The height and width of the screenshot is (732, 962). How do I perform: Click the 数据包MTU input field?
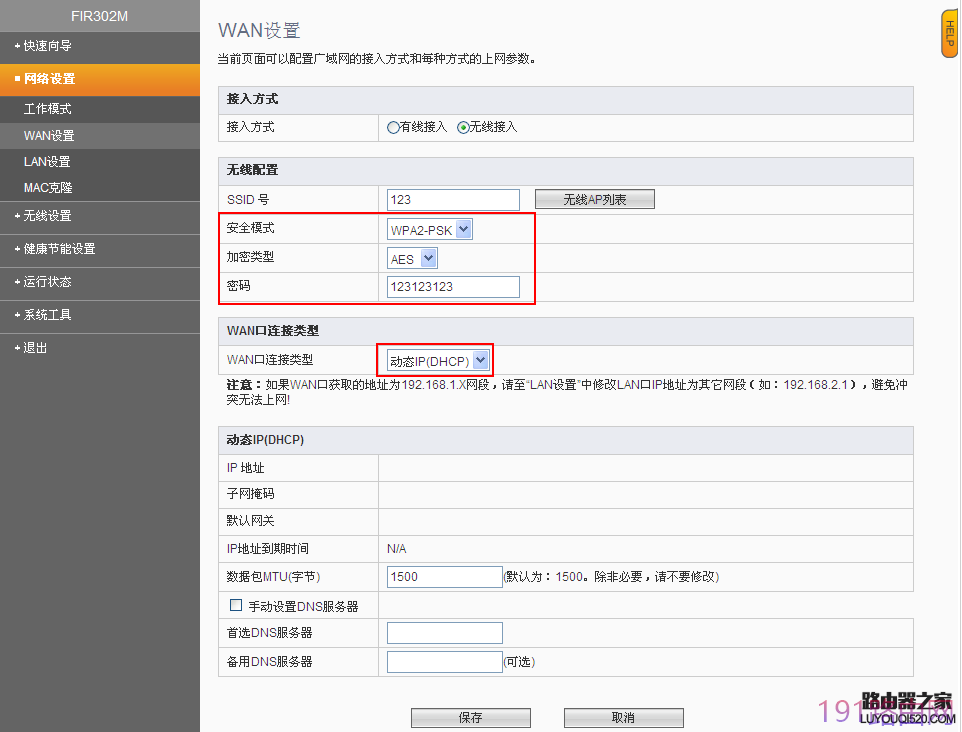pyautogui.click(x=445, y=577)
